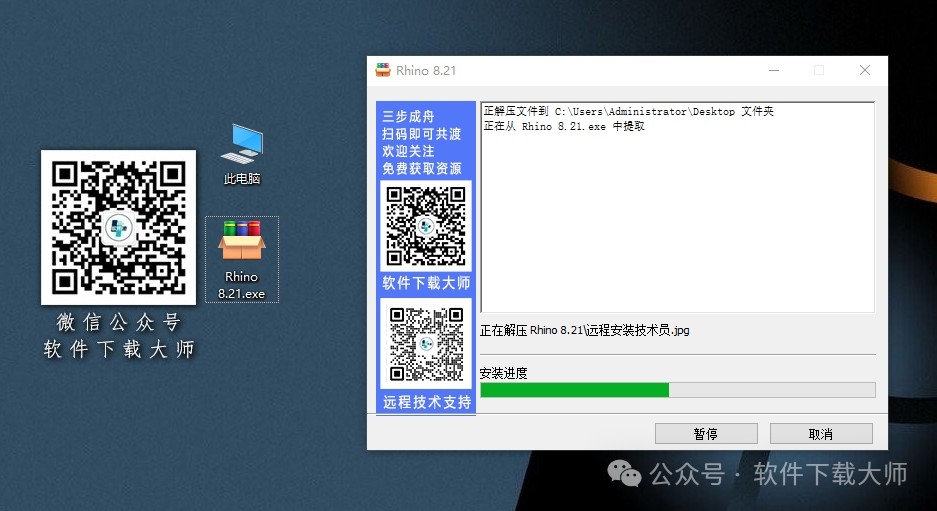Screen dimensions: 937x511
Task: Click the Rhino 8.21 window title
Action: (x=426, y=71)
